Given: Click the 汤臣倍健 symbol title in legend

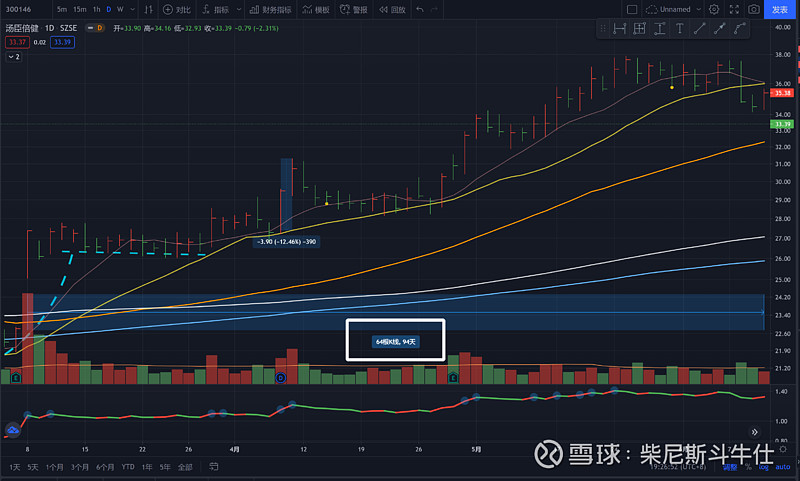Looking at the screenshot, I should 22,28.
